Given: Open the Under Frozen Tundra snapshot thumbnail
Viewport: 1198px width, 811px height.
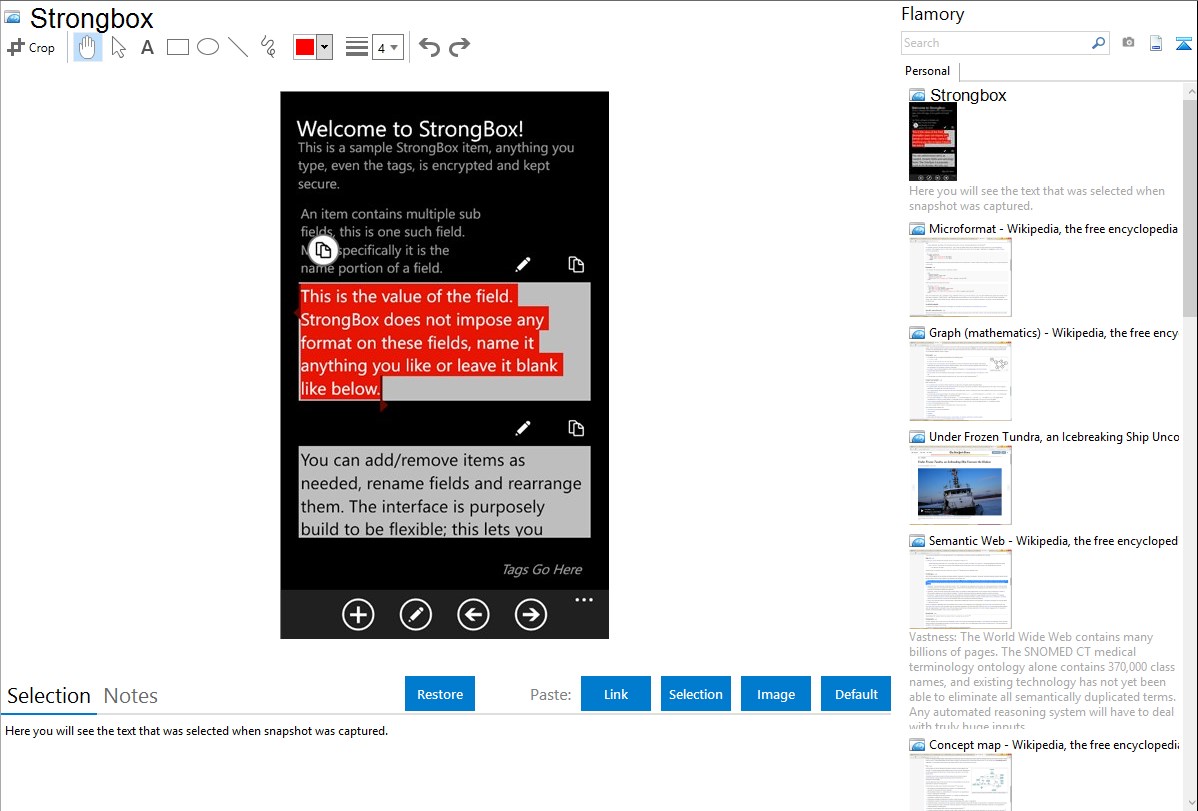Looking at the screenshot, I should point(960,485).
